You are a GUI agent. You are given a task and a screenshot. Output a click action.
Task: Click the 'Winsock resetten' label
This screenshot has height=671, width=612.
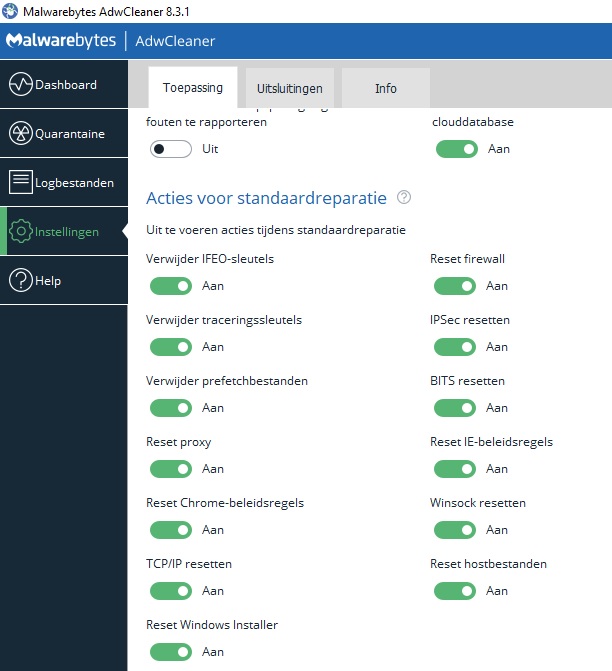click(478, 503)
